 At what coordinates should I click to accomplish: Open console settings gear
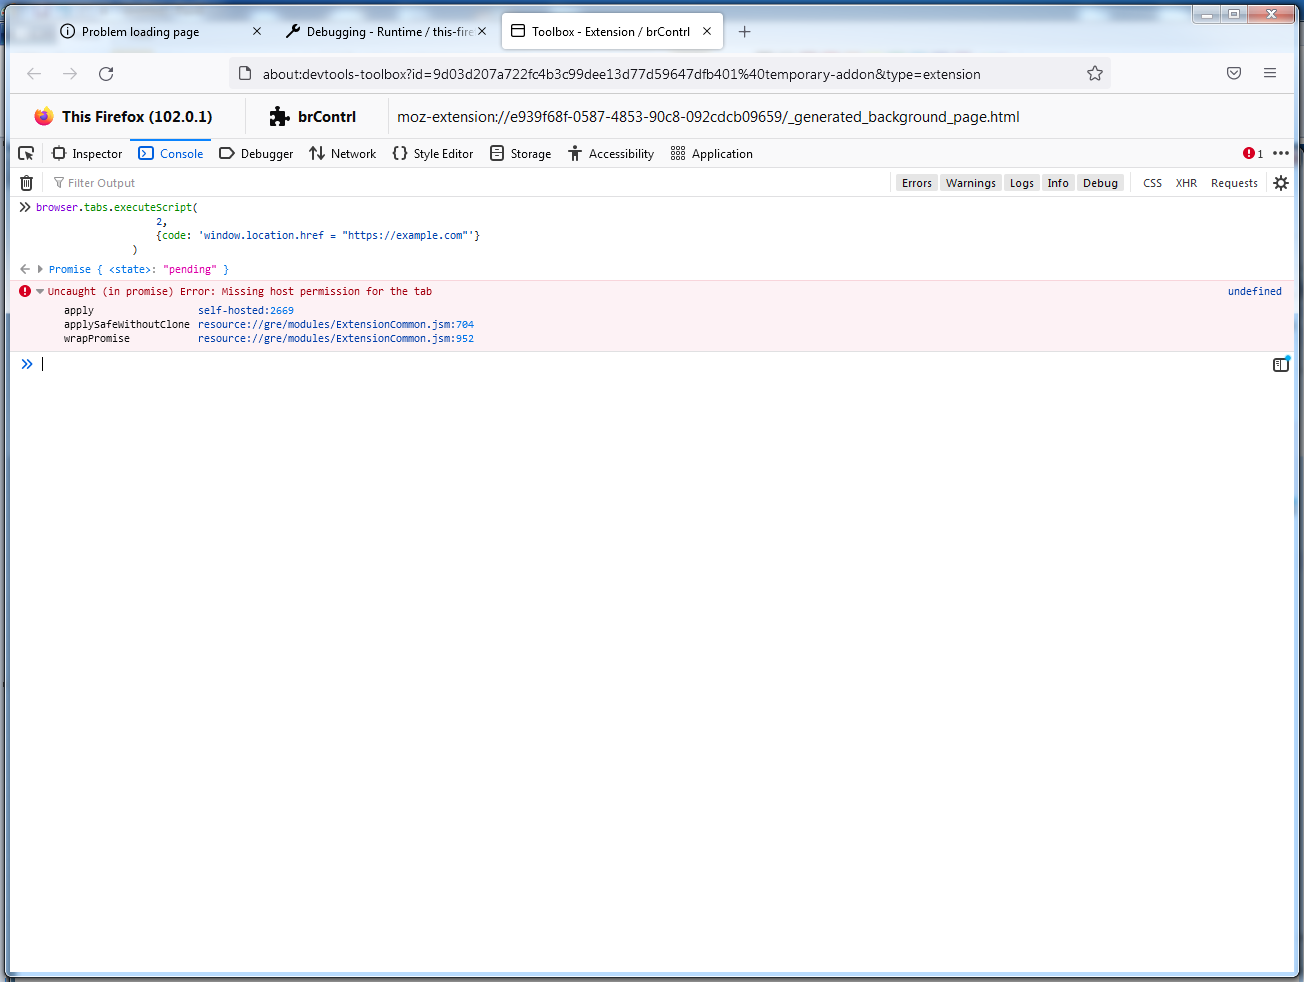[1281, 183]
